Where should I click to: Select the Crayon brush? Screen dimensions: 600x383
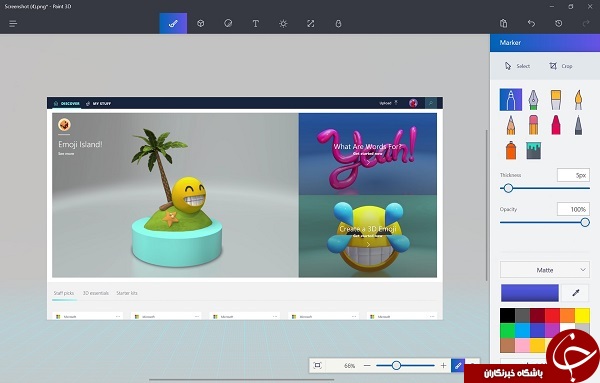[556, 125]
